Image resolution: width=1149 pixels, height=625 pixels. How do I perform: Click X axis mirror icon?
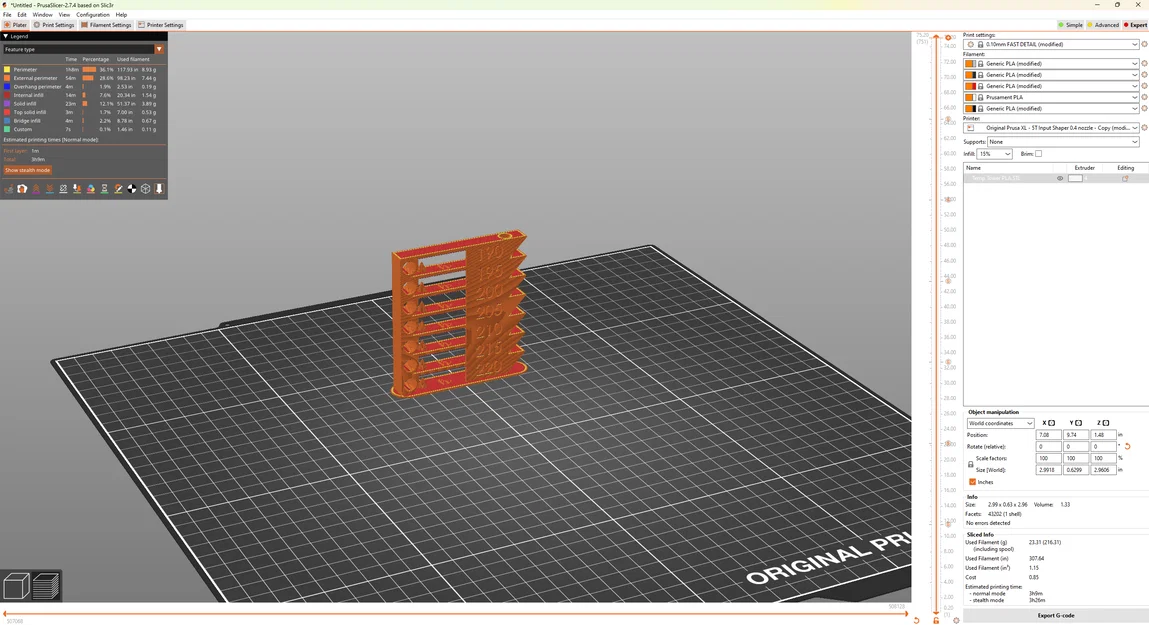point(1052,423)
